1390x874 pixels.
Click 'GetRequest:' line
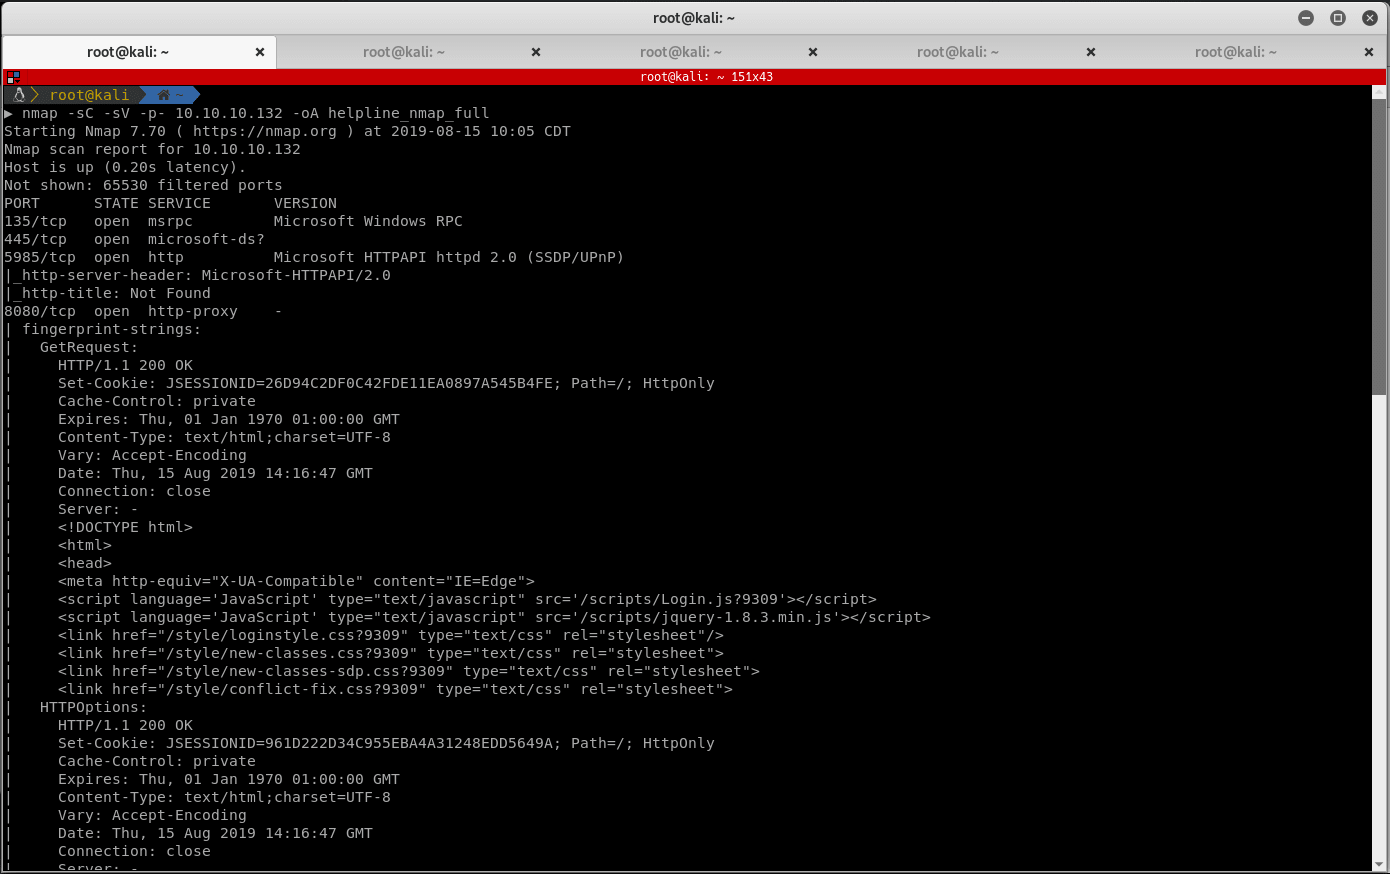(89, 347)
